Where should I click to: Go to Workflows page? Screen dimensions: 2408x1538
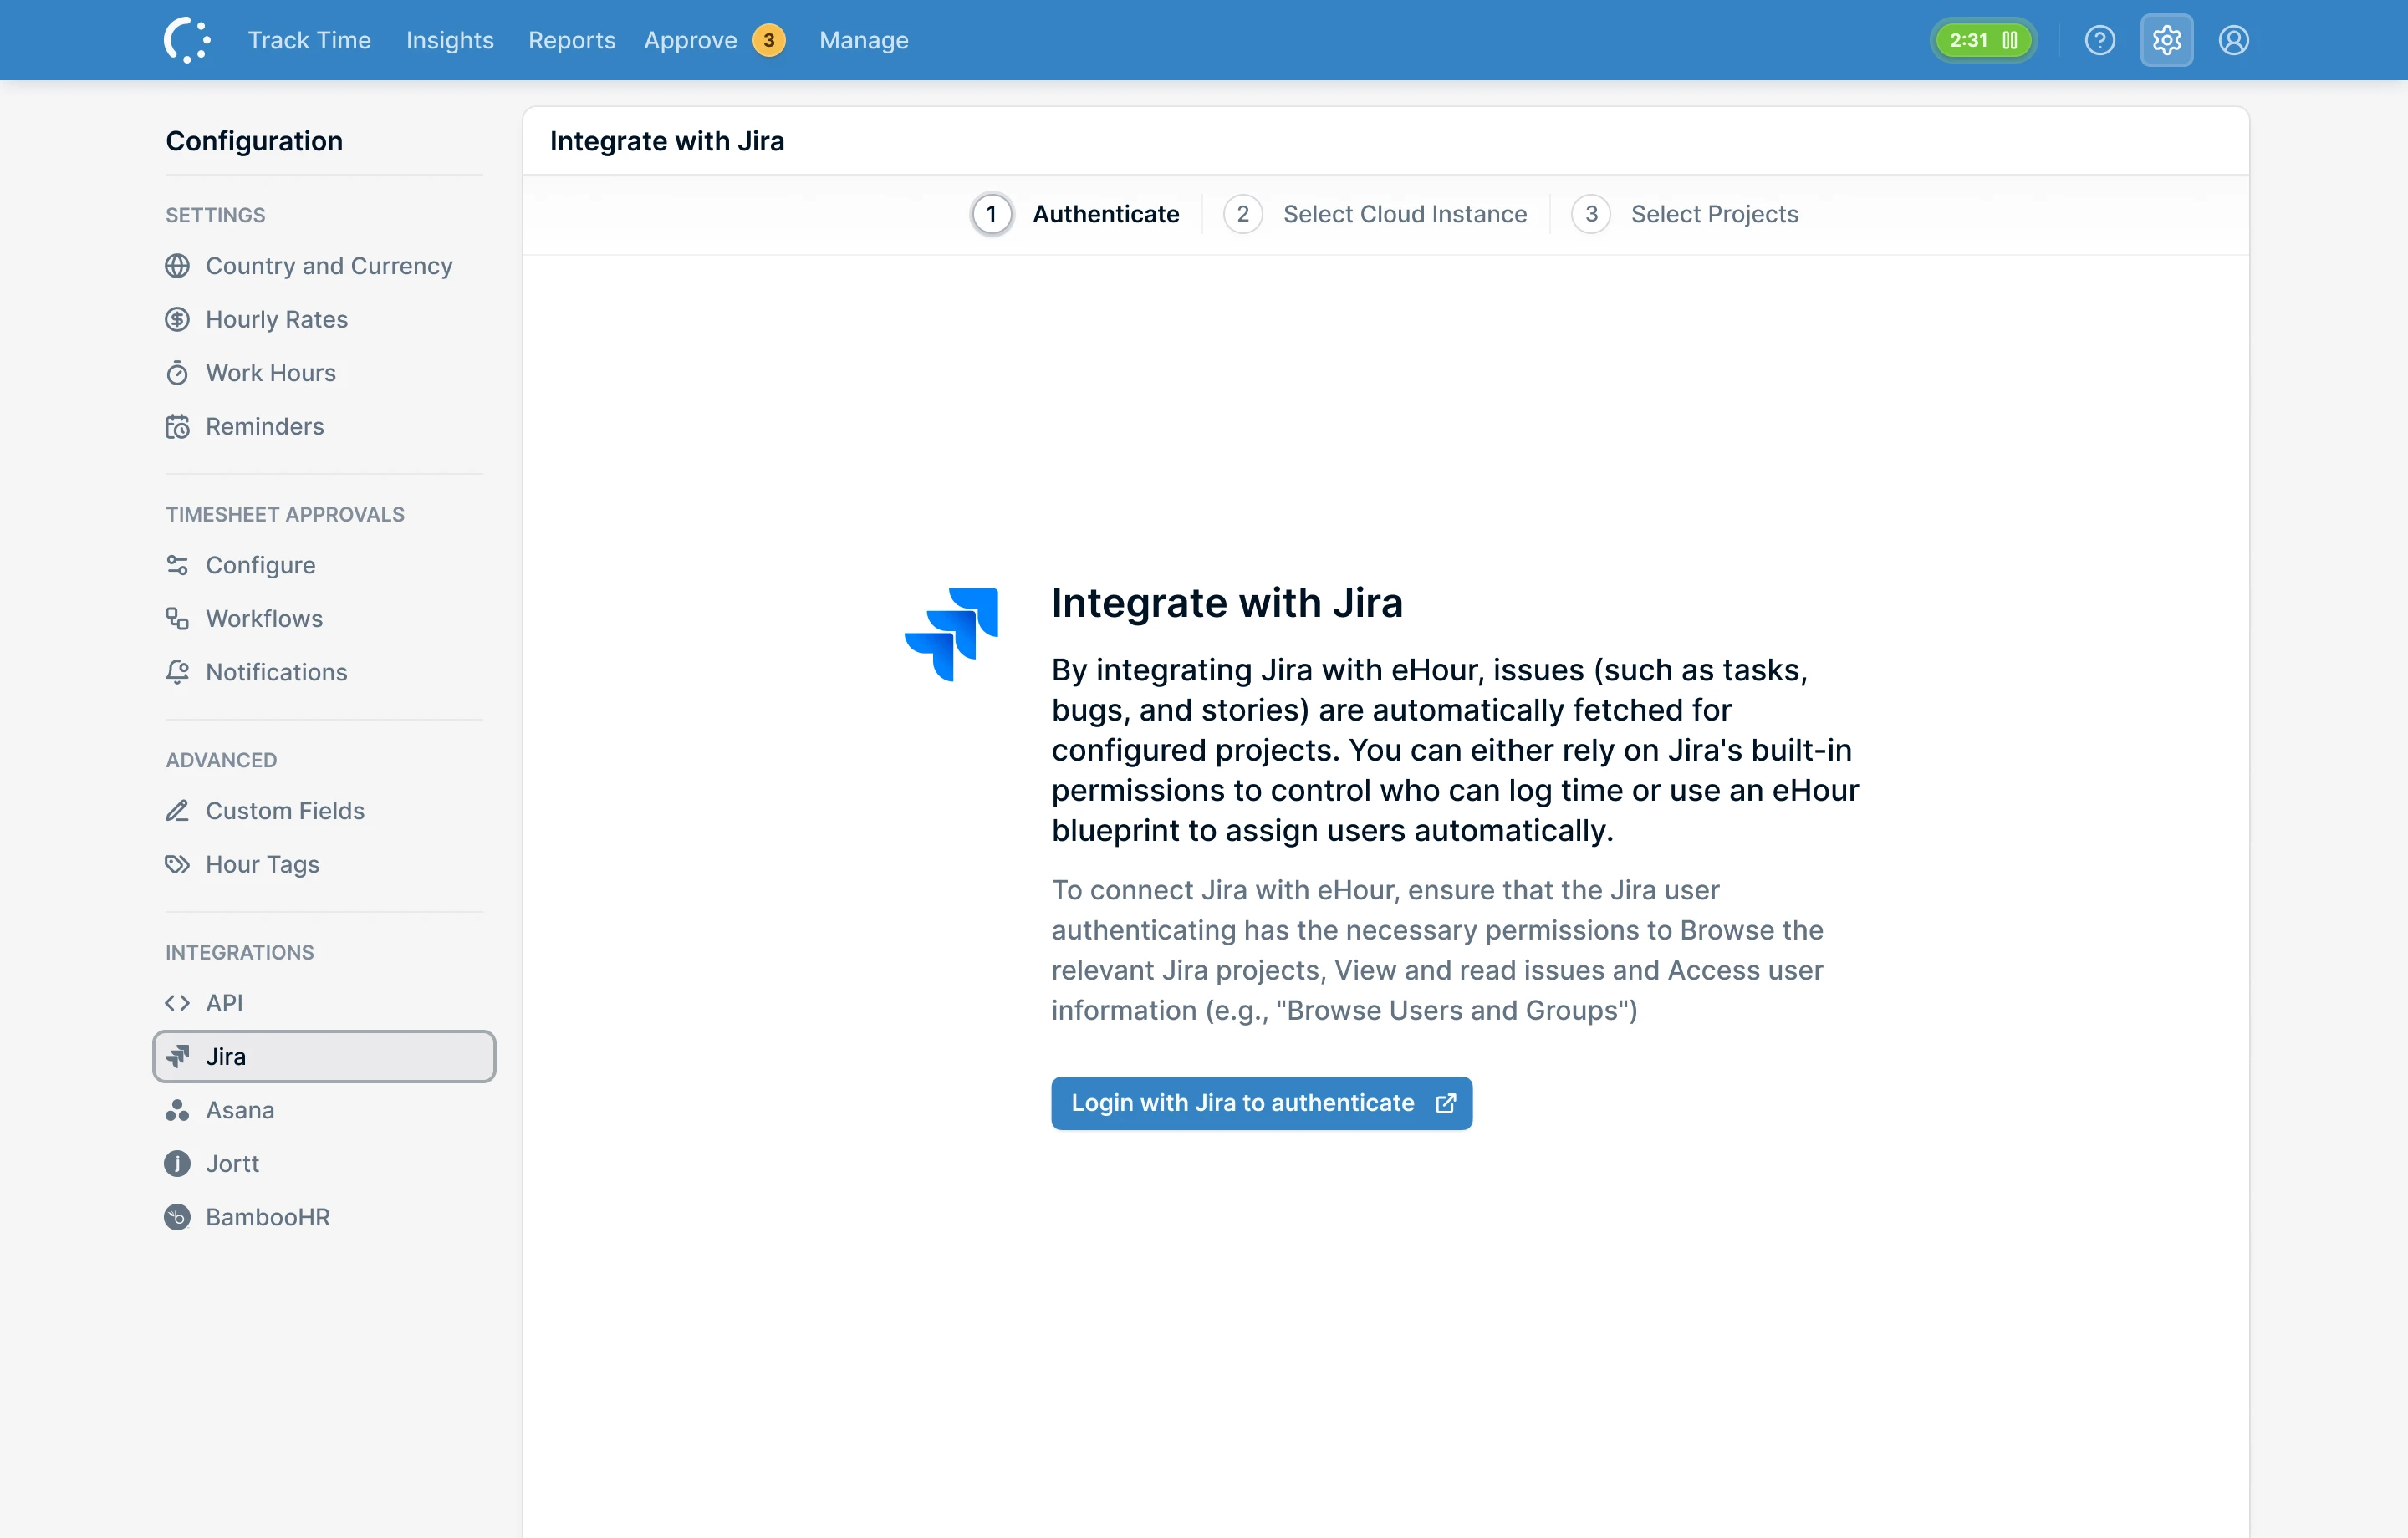coord(324,619)
